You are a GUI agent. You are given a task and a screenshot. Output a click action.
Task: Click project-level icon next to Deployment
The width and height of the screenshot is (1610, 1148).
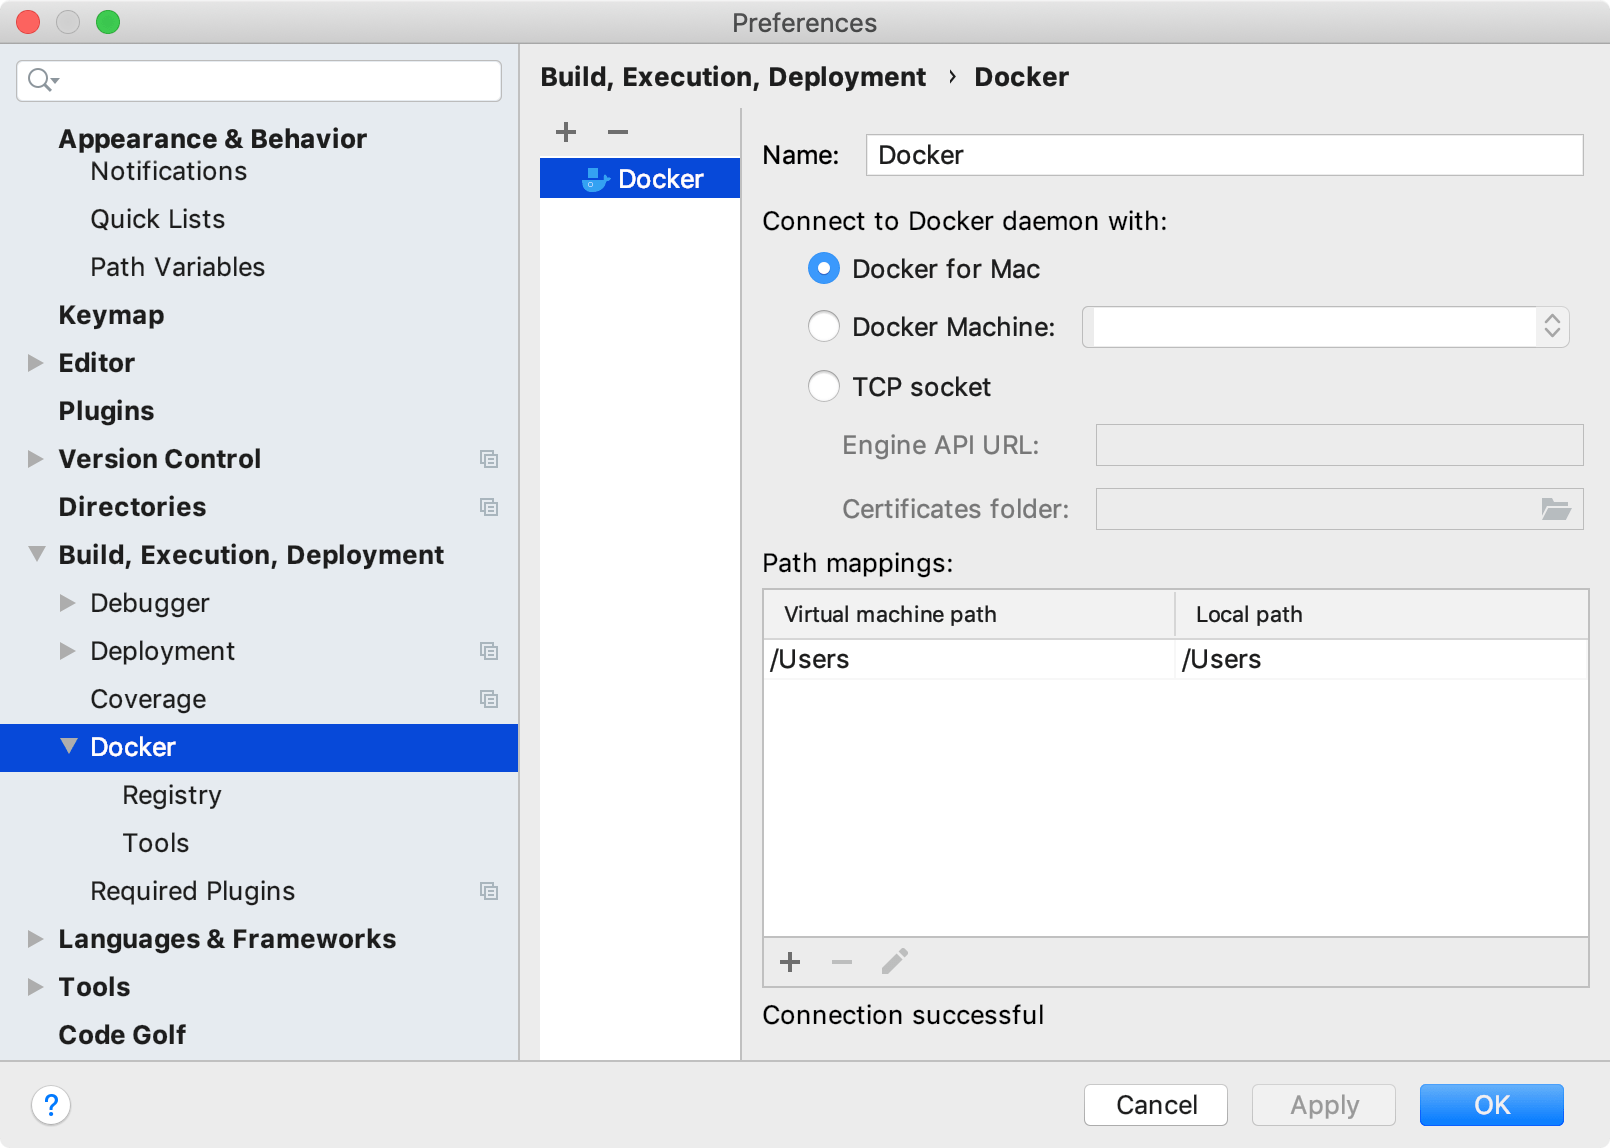(489, 651)
